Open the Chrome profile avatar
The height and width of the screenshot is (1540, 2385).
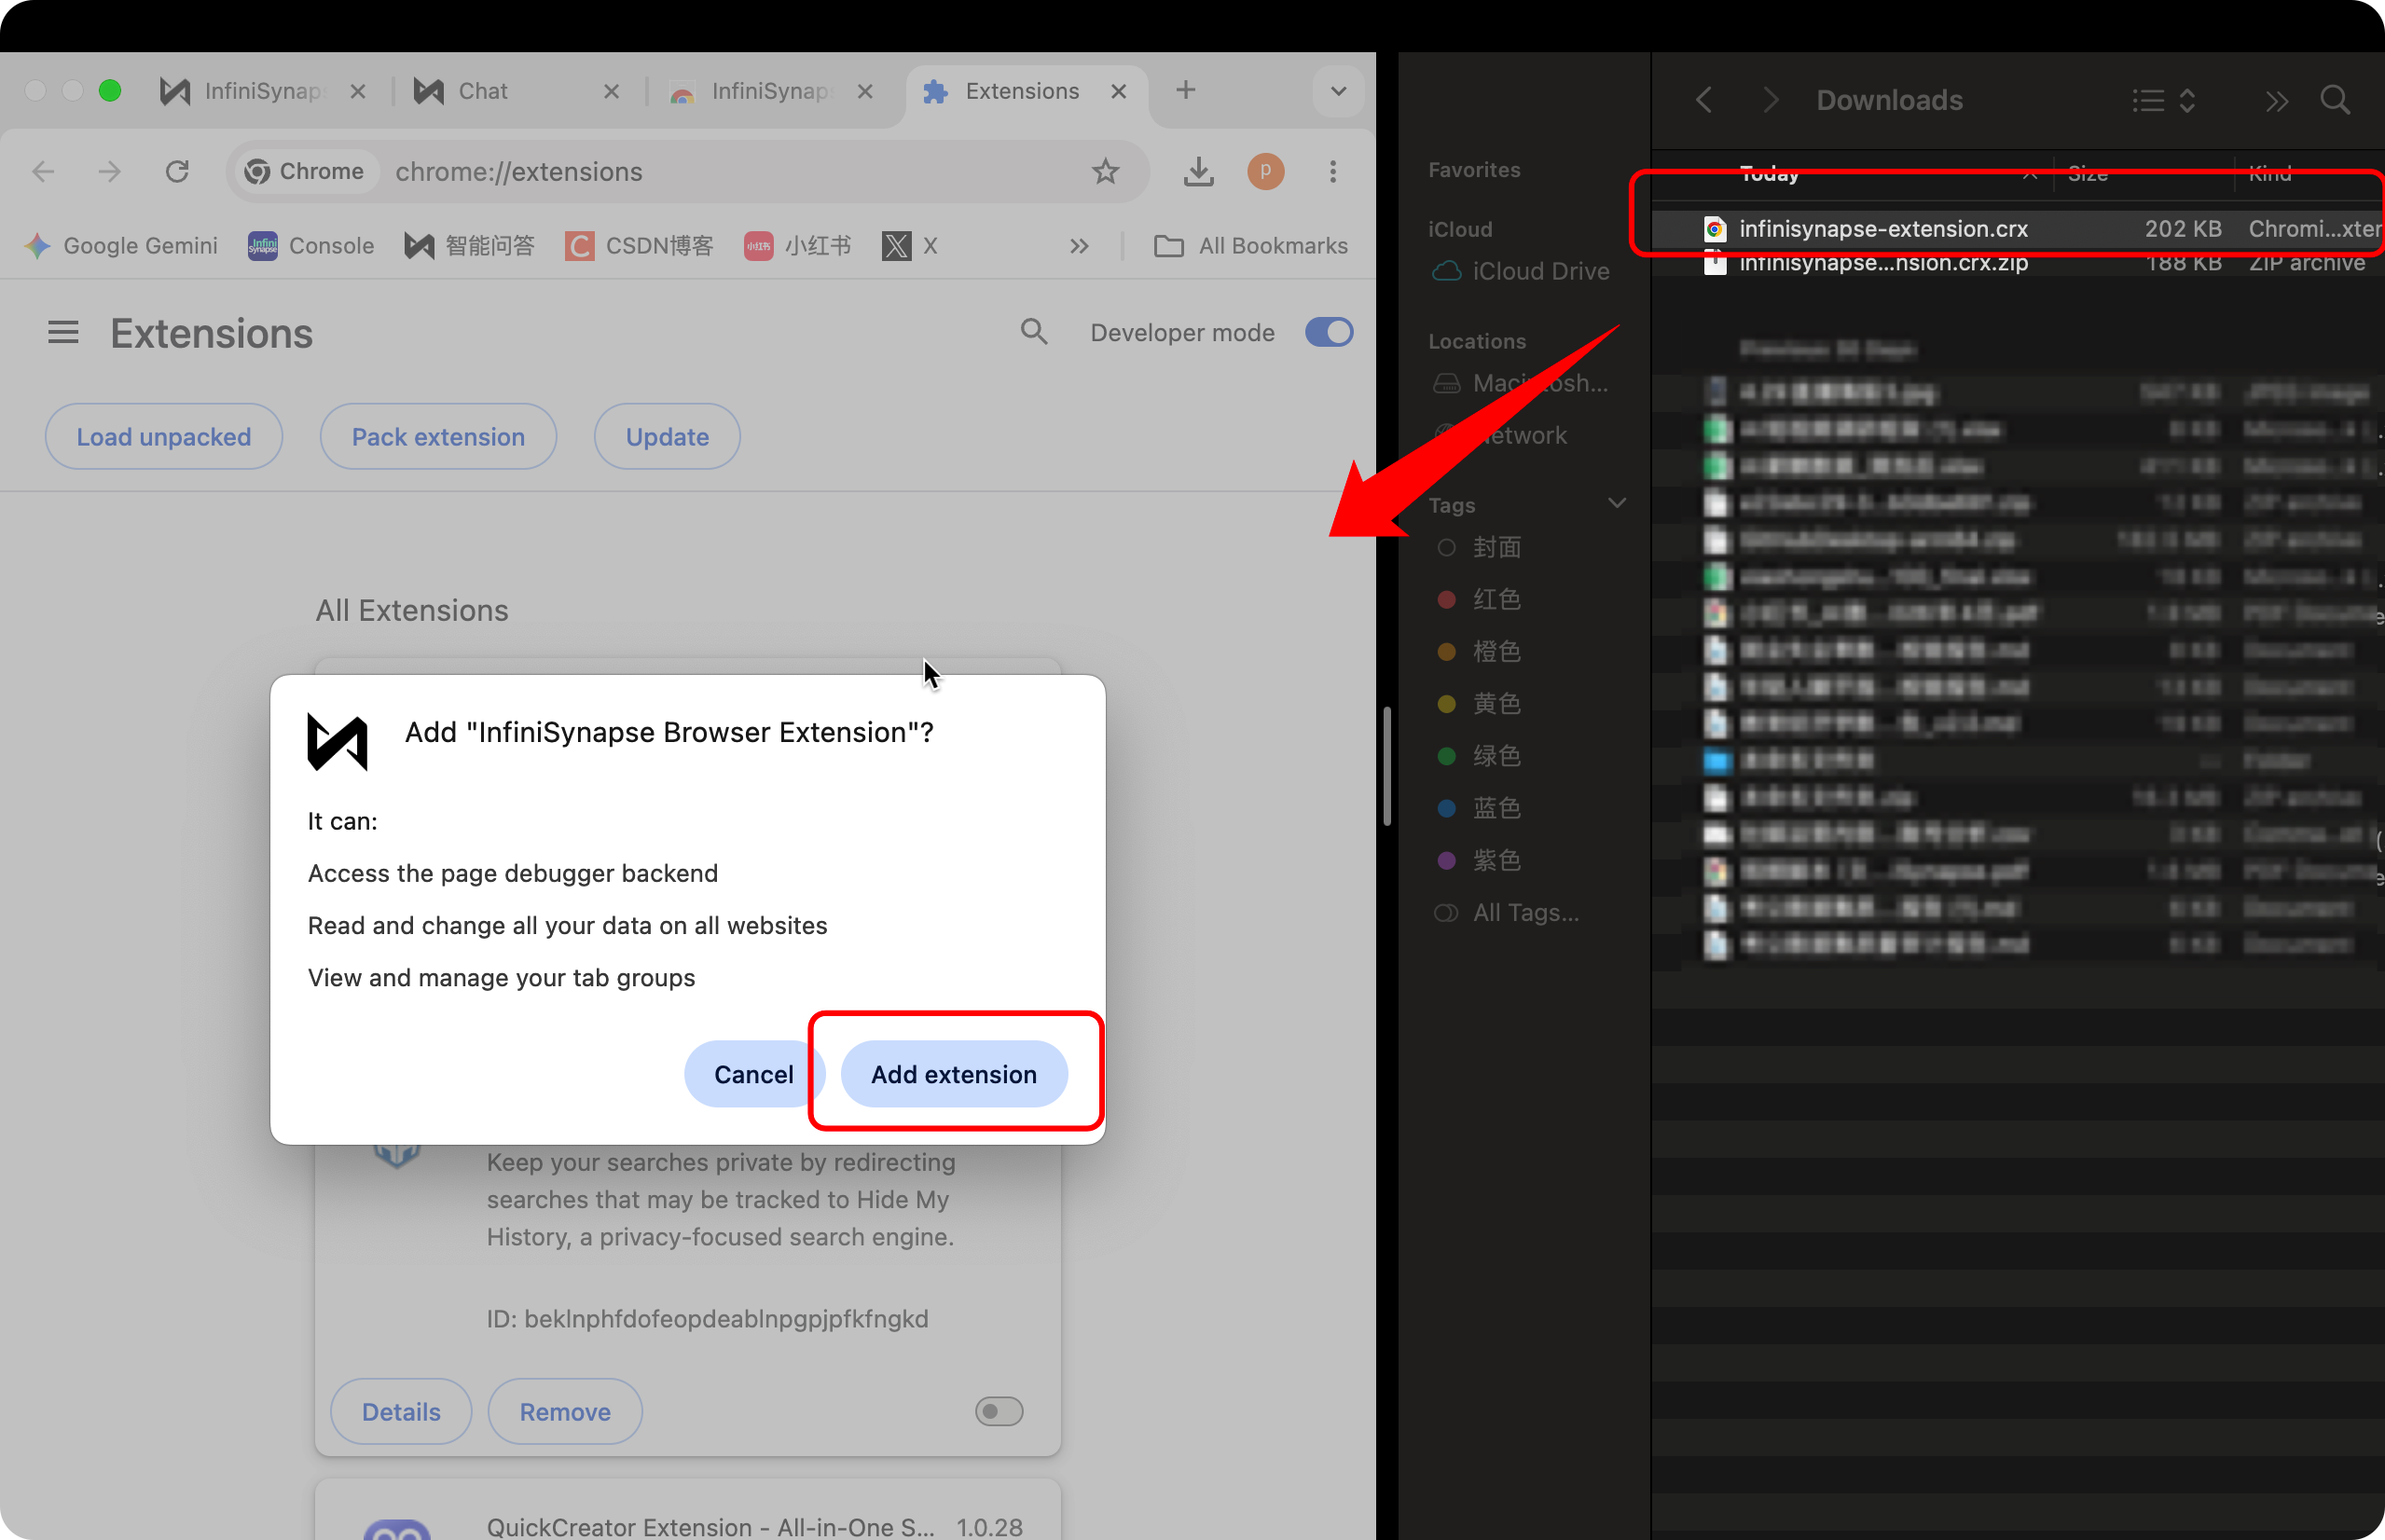point(1265,171)
